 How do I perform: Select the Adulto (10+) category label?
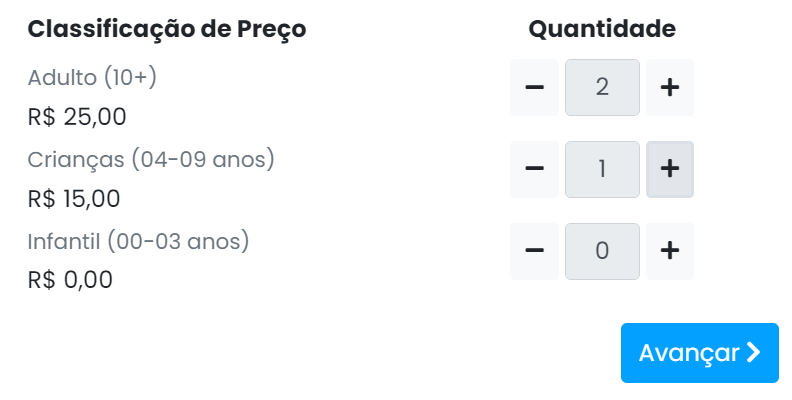tap(92, 78)
